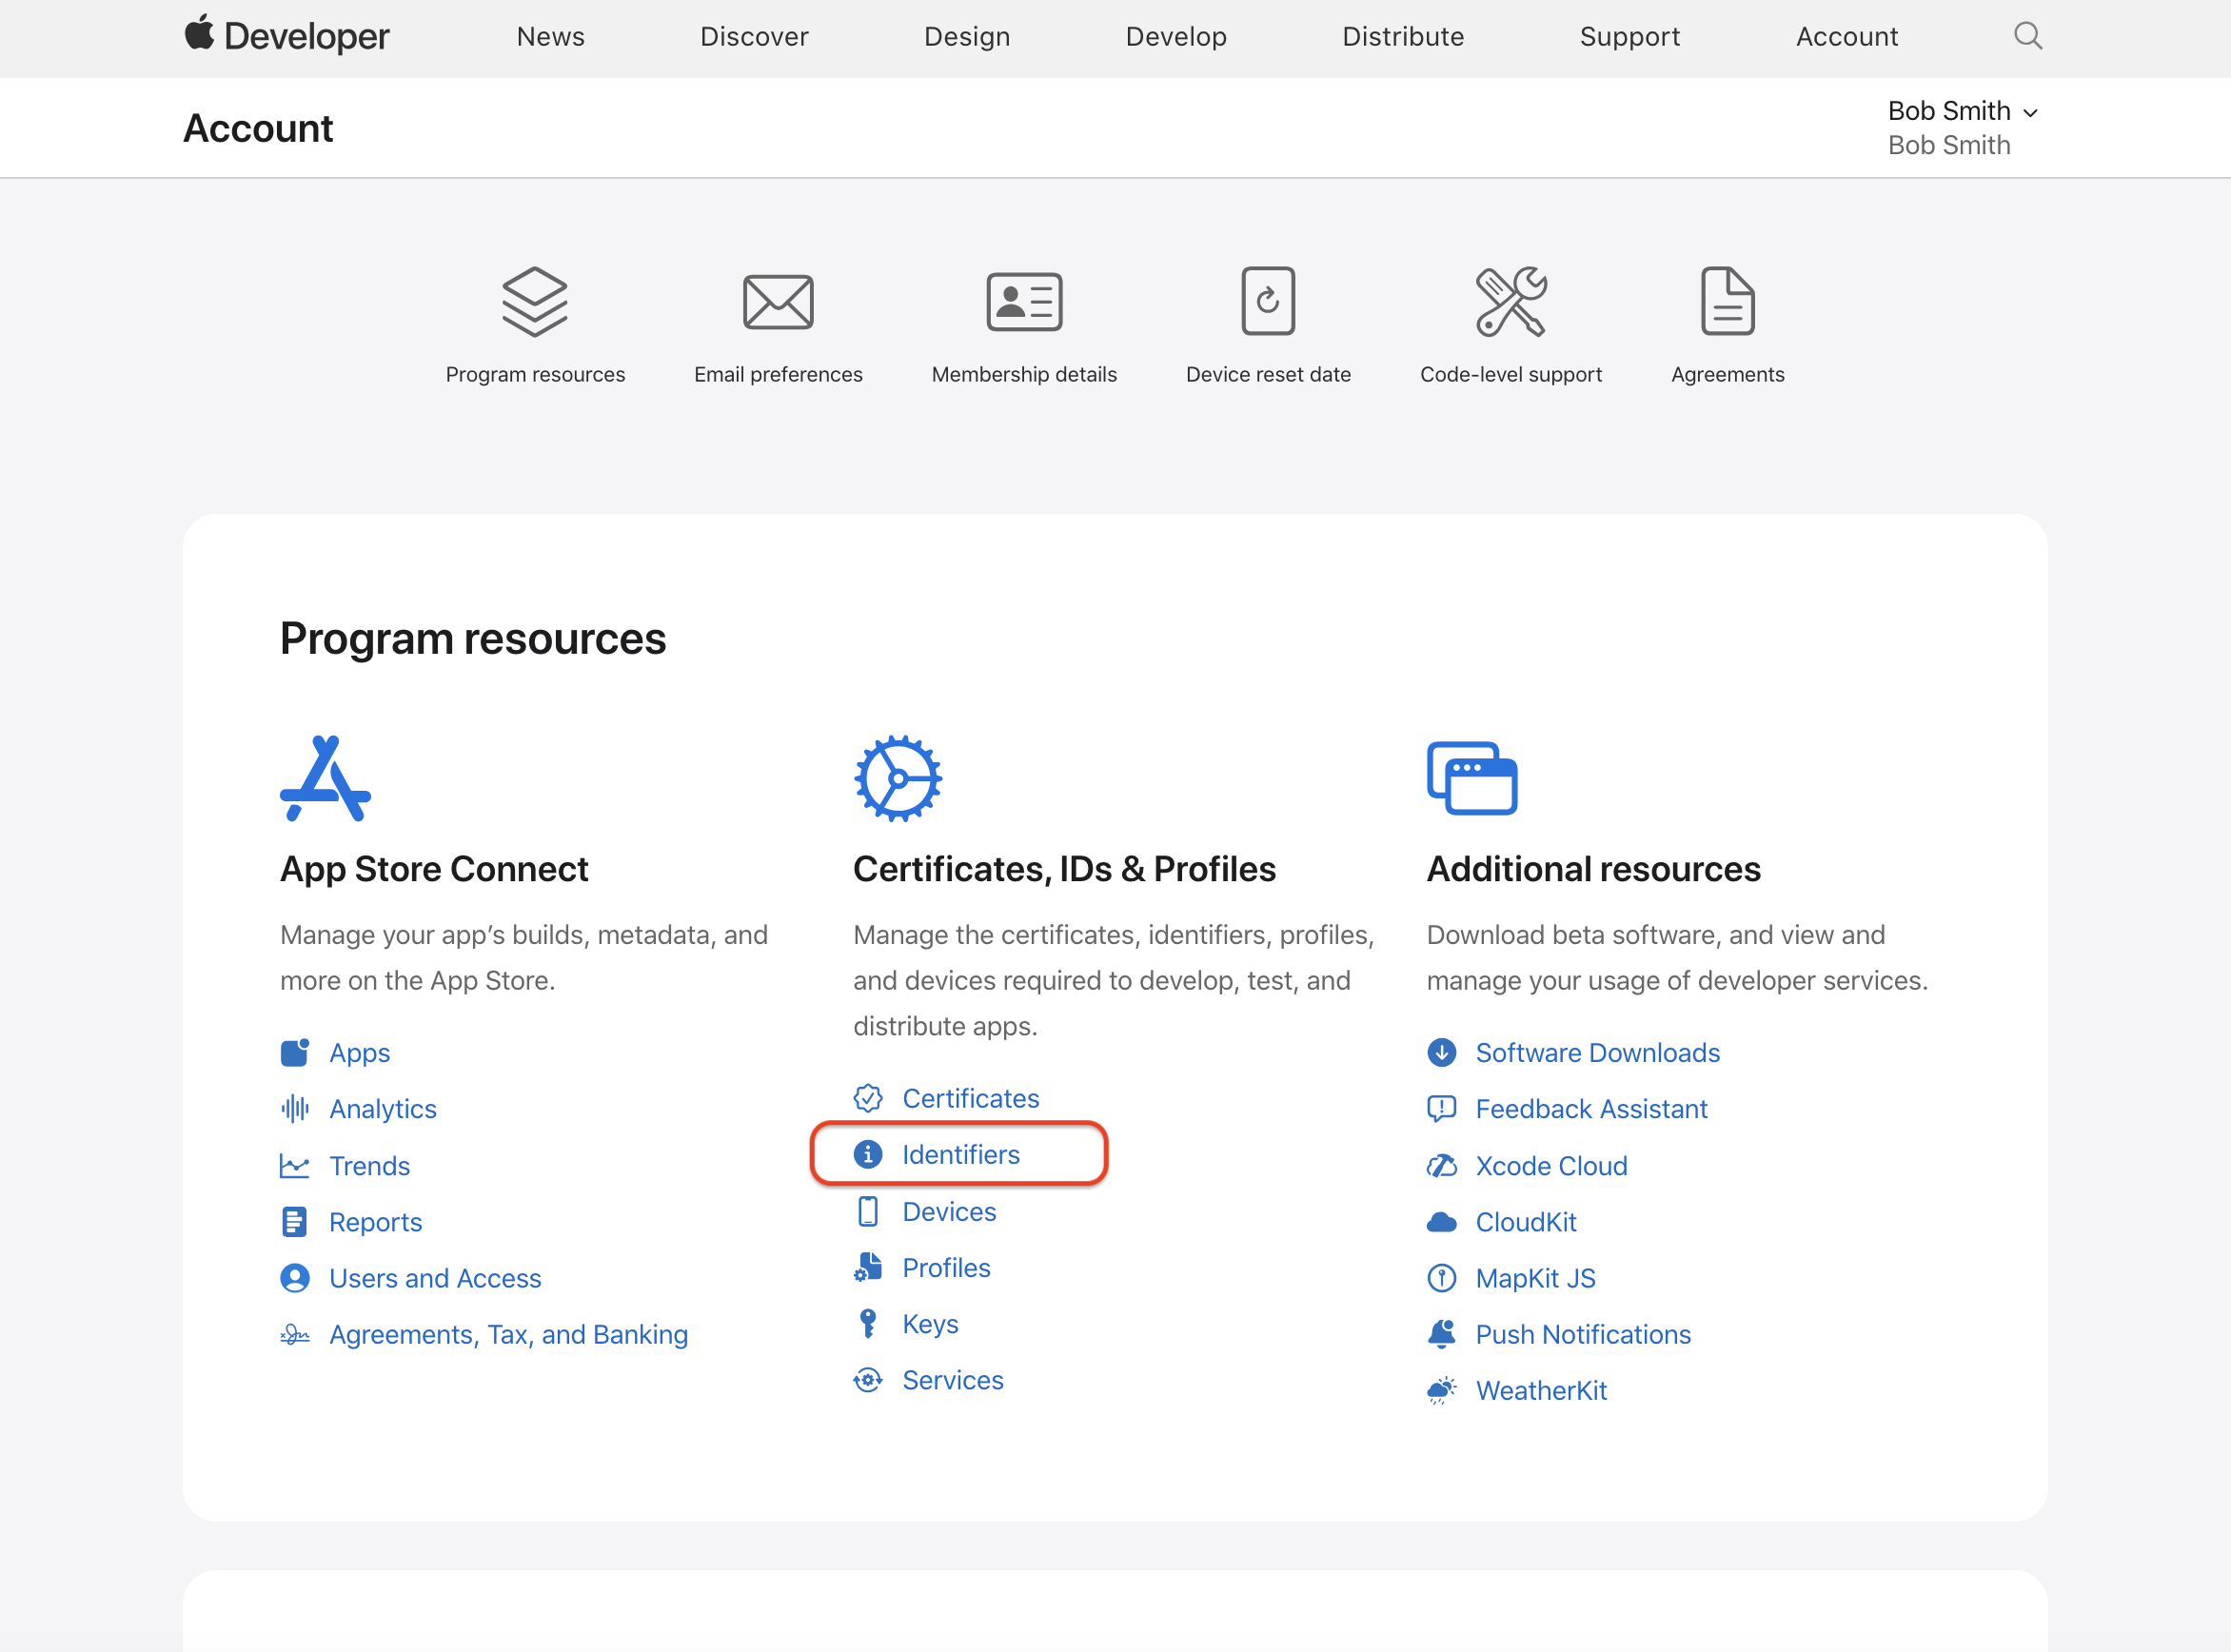The height and width of the screenshot is (1652, 2231).
Task: Open the Reports link
Action: click(x=376, y=1223)
